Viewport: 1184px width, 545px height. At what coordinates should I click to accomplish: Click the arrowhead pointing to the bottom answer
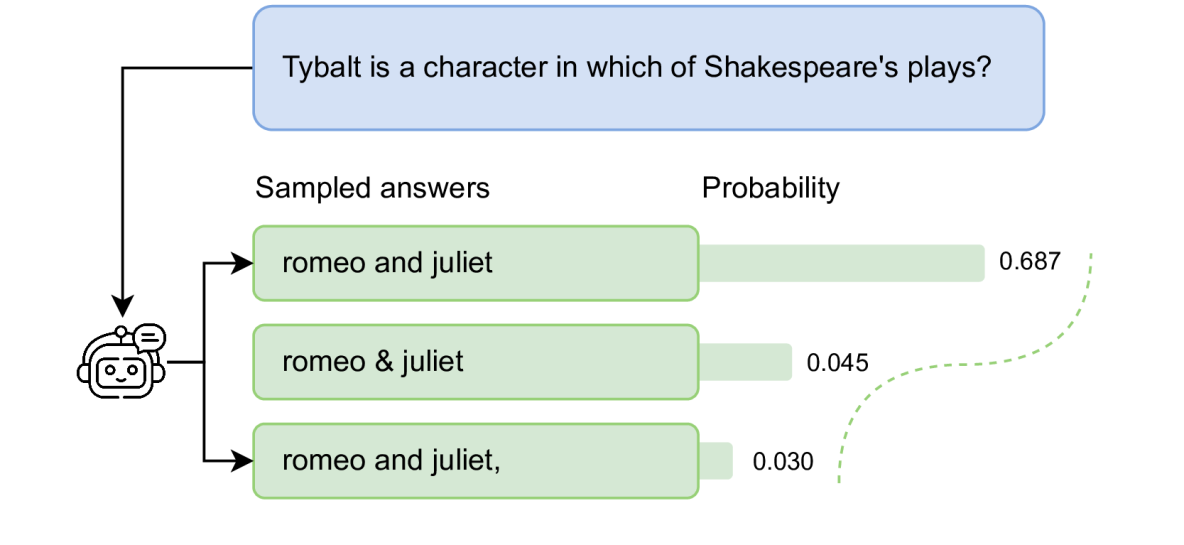[242, 461]
